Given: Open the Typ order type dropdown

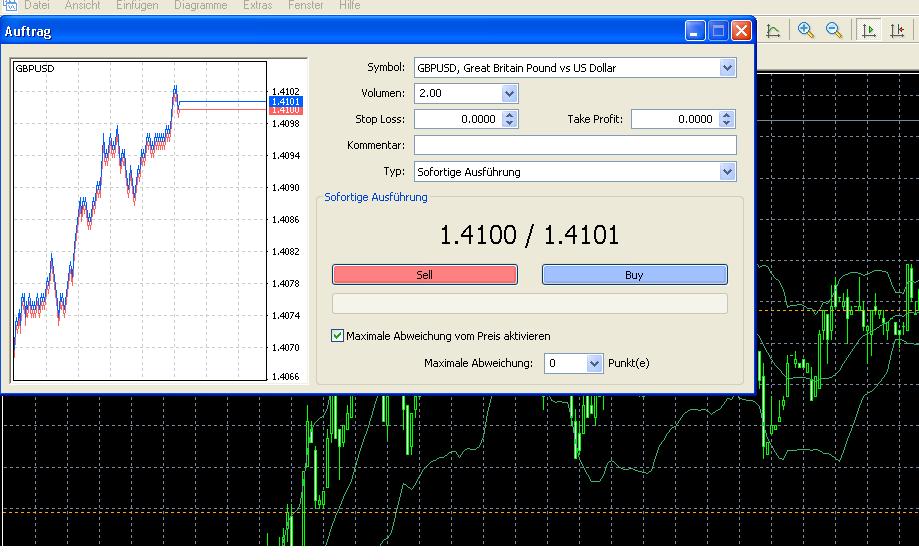Looking at the screenshot, I should coord(727,172).
